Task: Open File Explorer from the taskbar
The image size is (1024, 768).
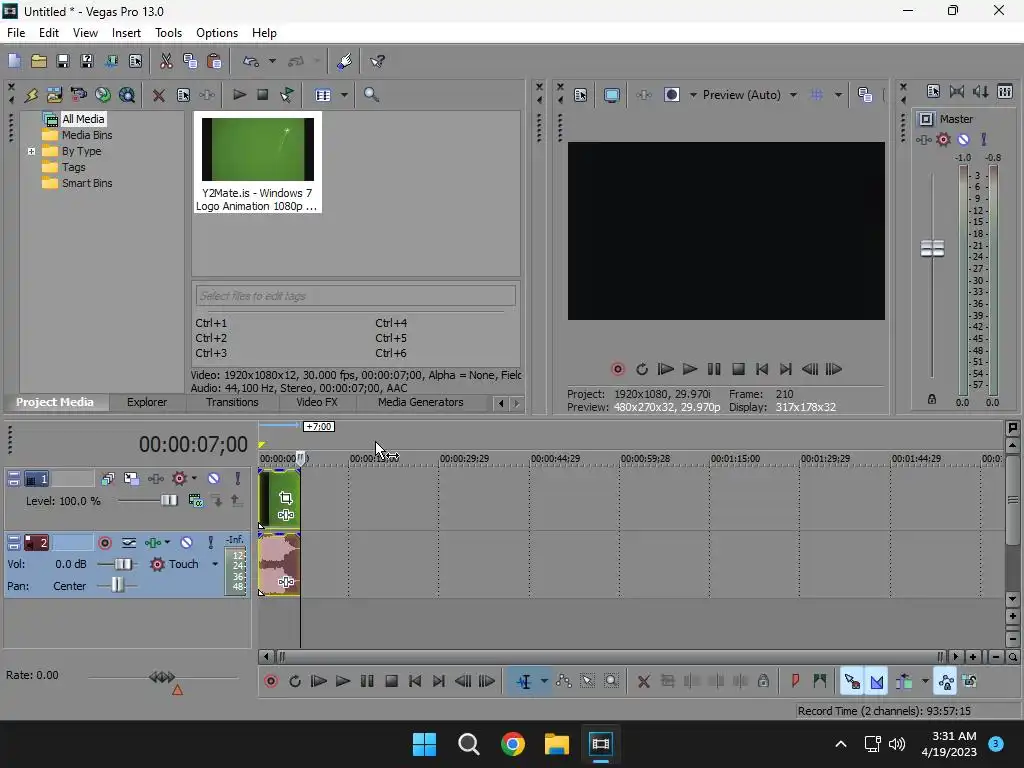Action: pos(557,744)
